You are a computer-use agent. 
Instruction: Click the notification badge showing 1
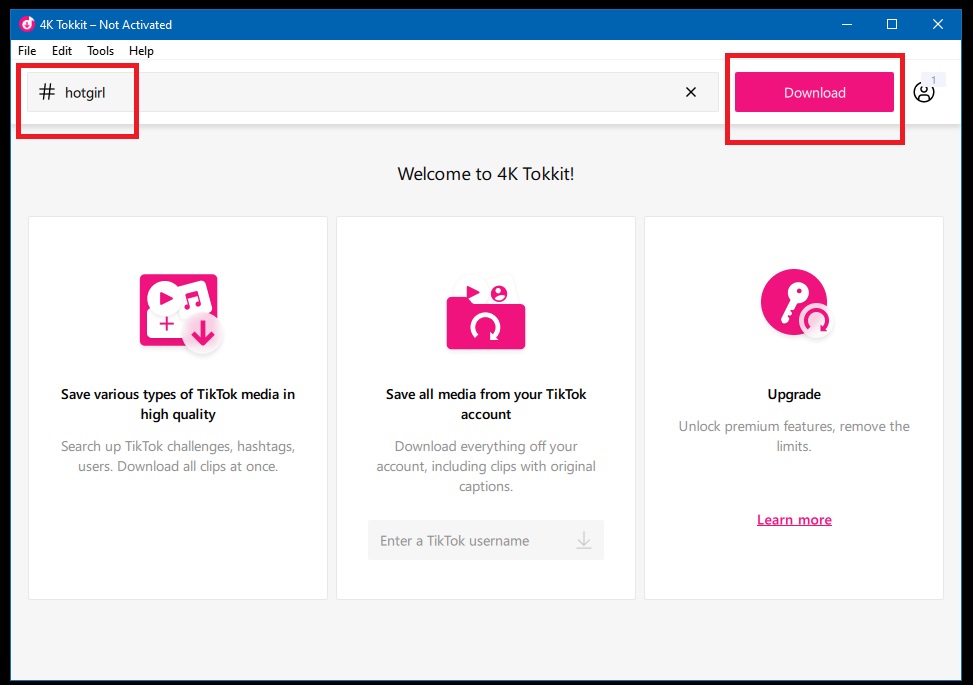pos(933,79)
